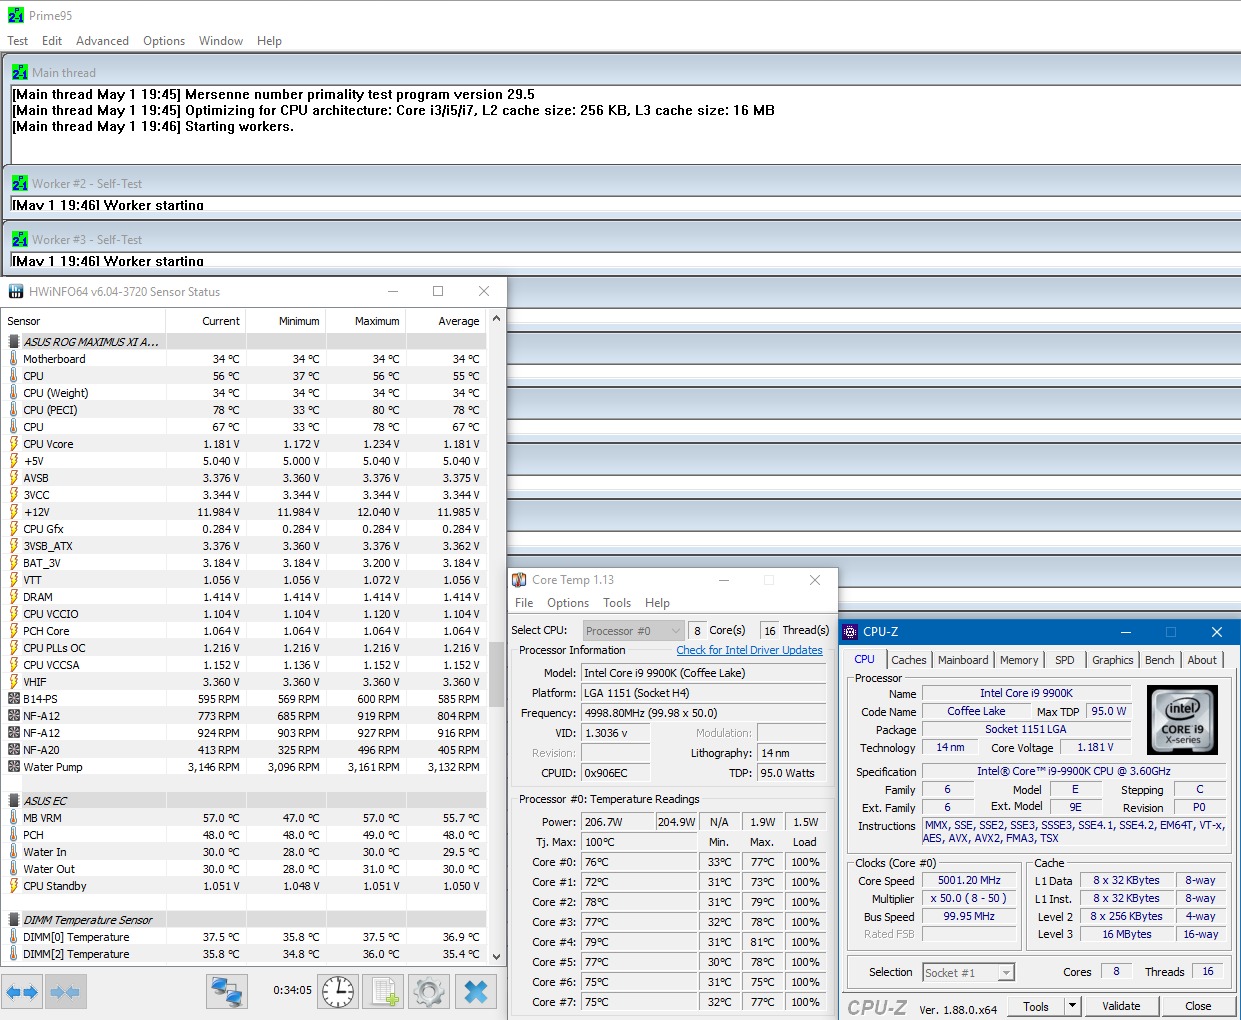Switch to the Memory tab in CPU-Z
Viewport: 1241px width, 1020px height.
click(1018, 660)
